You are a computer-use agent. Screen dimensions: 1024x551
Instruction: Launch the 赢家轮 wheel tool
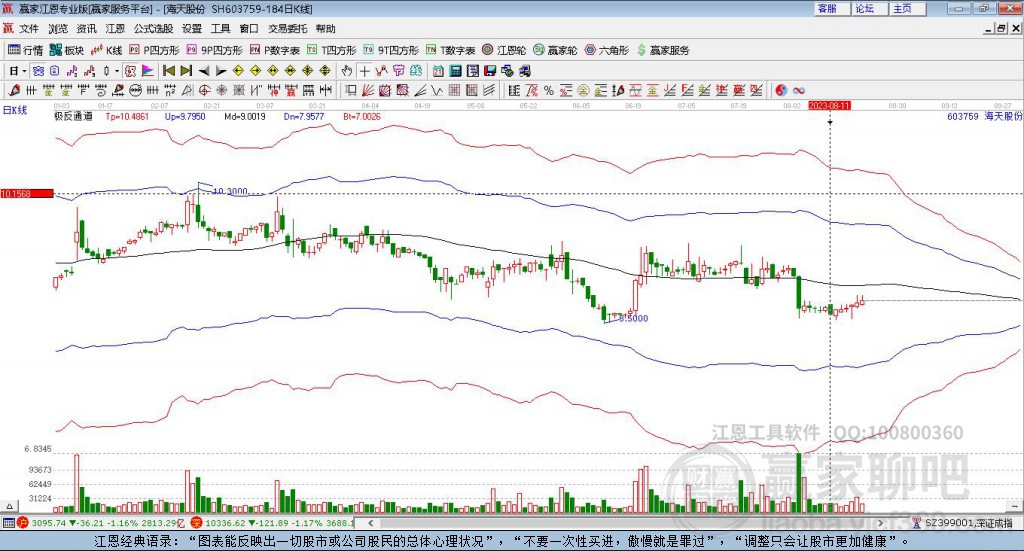[555, 50]
